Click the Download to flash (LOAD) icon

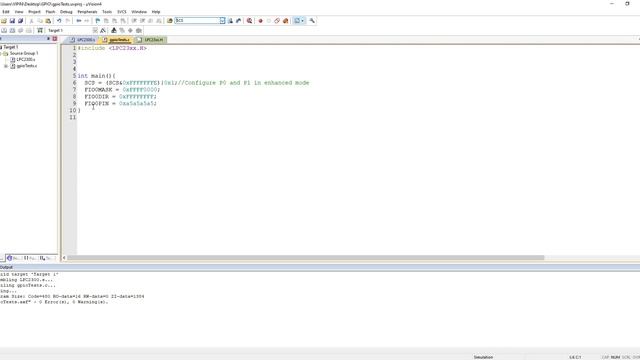click(40, 31)
